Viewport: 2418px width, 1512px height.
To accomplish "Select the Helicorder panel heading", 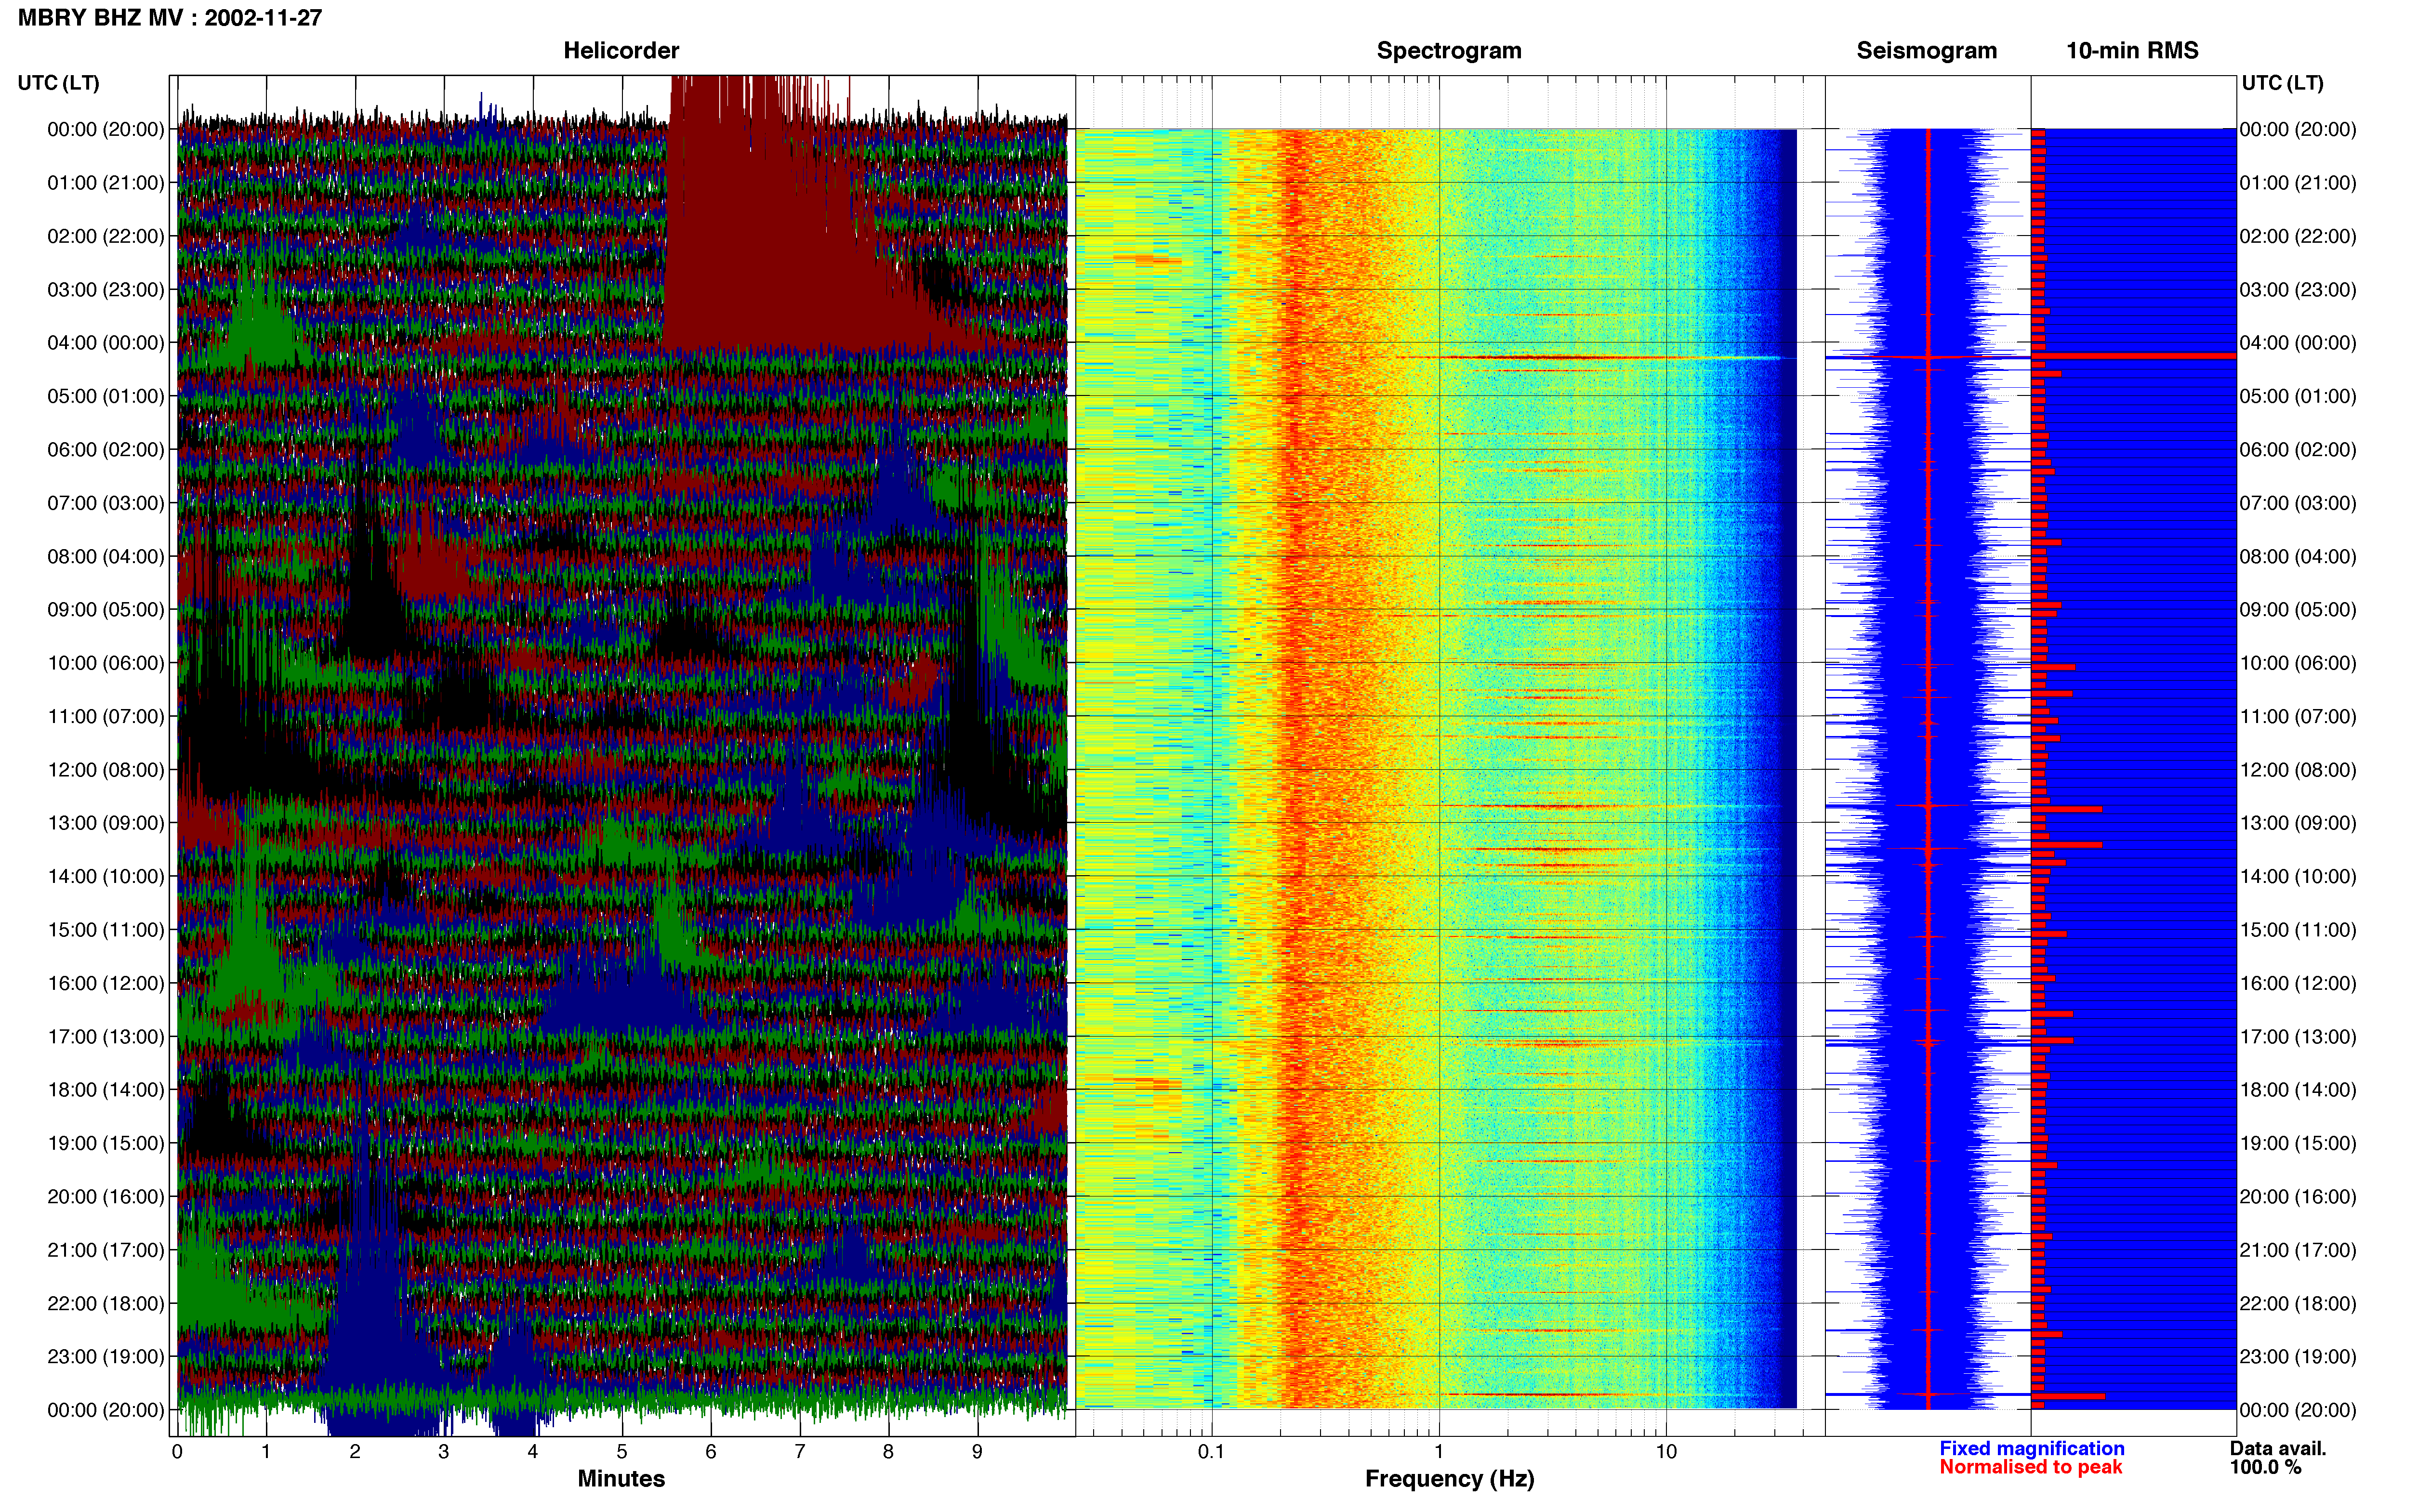I will coord(621,51).
